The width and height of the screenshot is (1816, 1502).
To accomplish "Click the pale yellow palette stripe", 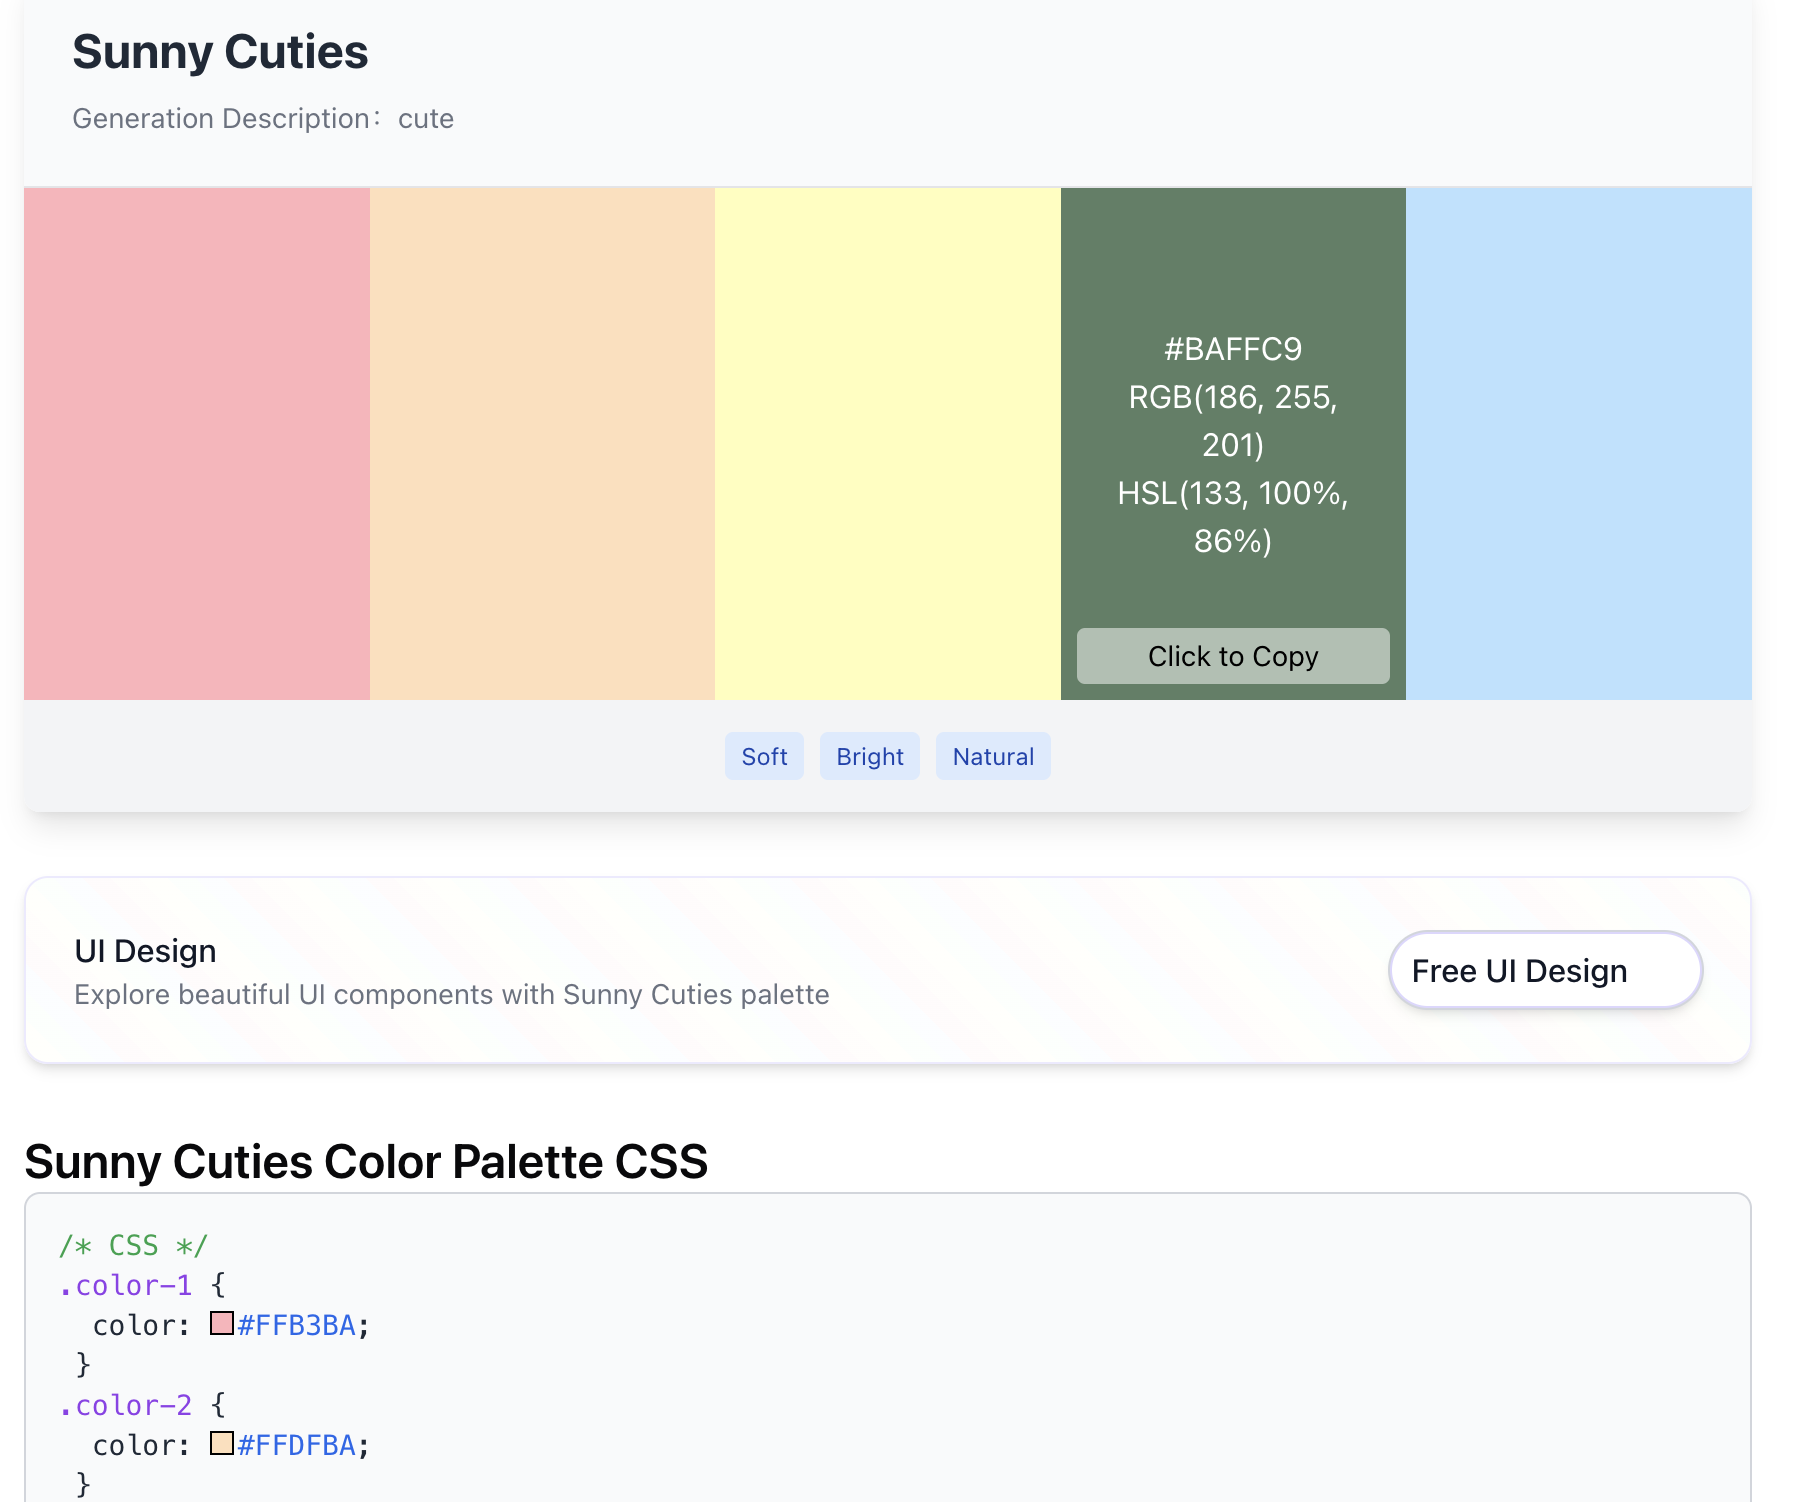I will click(885, 440).
